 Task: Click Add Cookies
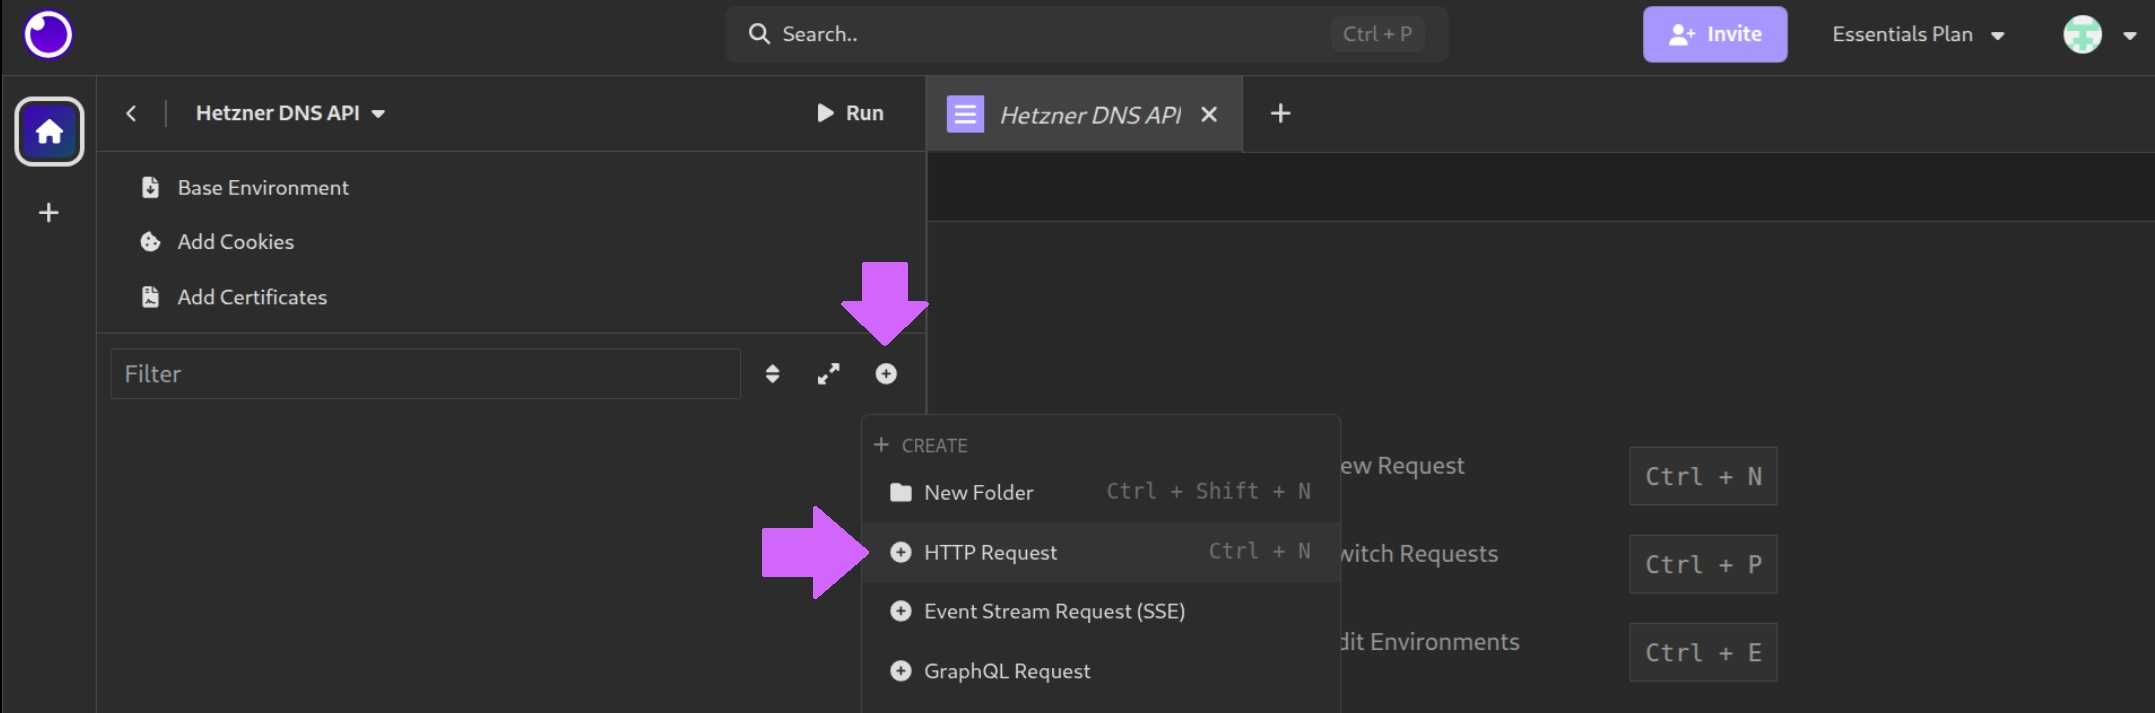[x=235, y=242]
